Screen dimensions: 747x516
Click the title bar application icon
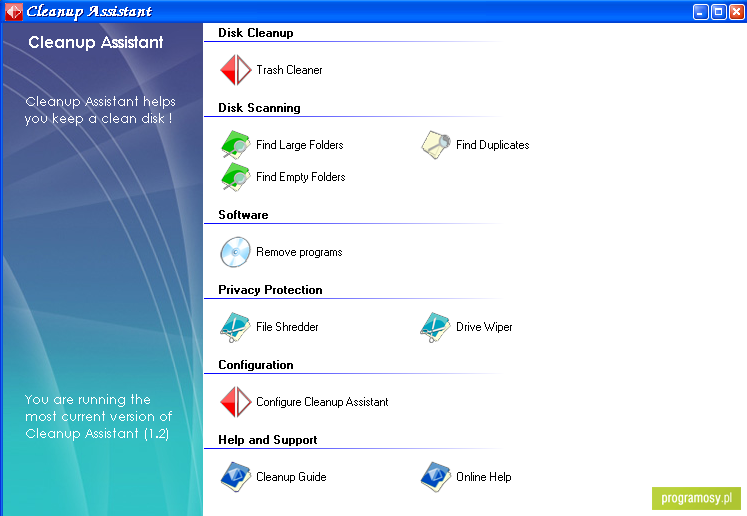[x=13, y=11]
